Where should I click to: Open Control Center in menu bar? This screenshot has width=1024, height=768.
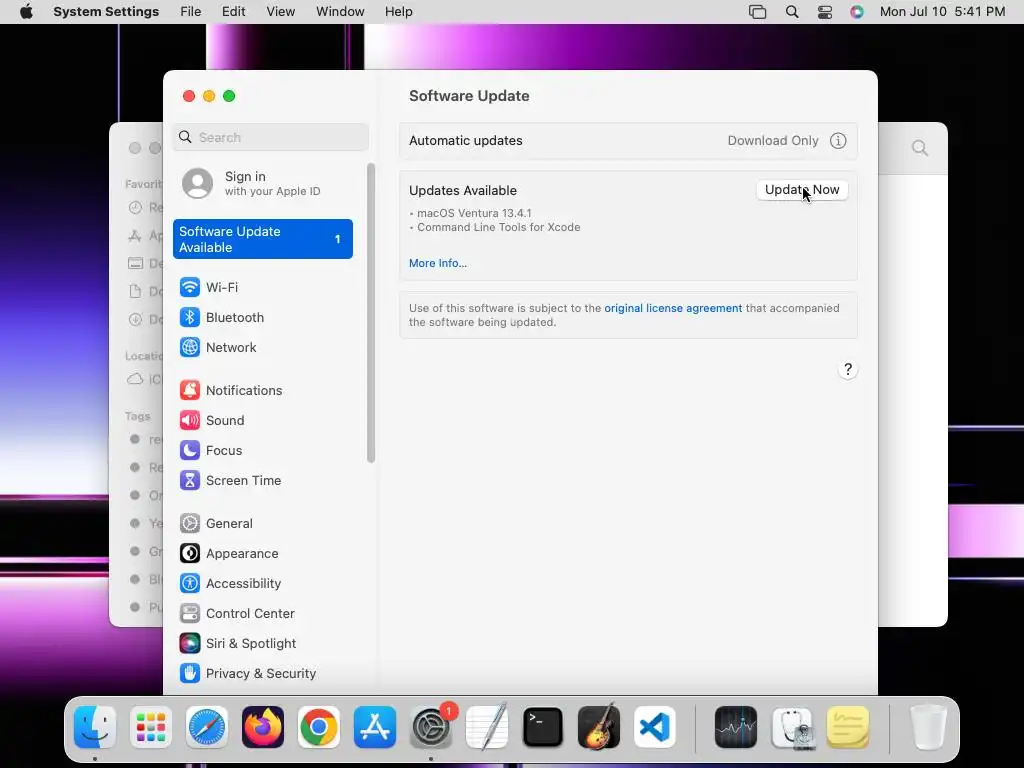point(825,12)
